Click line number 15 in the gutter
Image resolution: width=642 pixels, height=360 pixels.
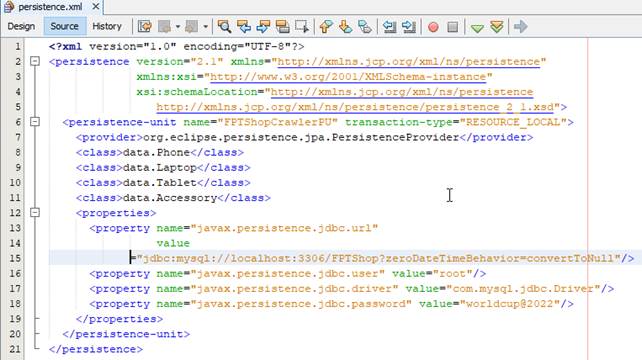[x=15, y=258]
